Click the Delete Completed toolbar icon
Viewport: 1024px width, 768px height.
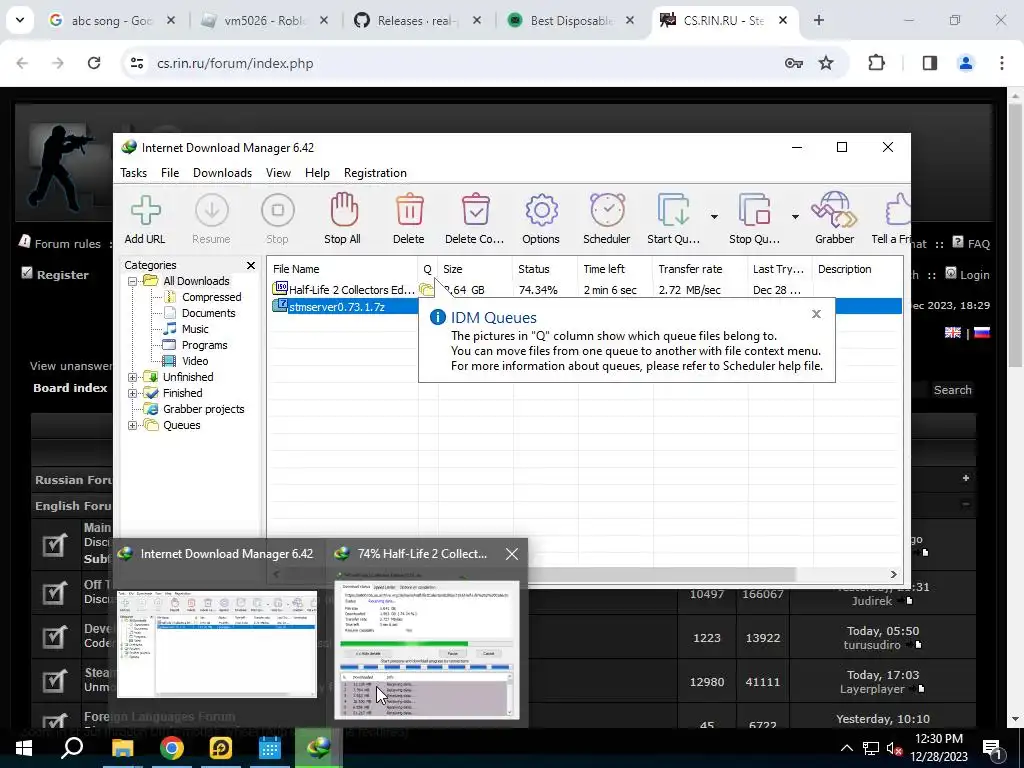475,210
